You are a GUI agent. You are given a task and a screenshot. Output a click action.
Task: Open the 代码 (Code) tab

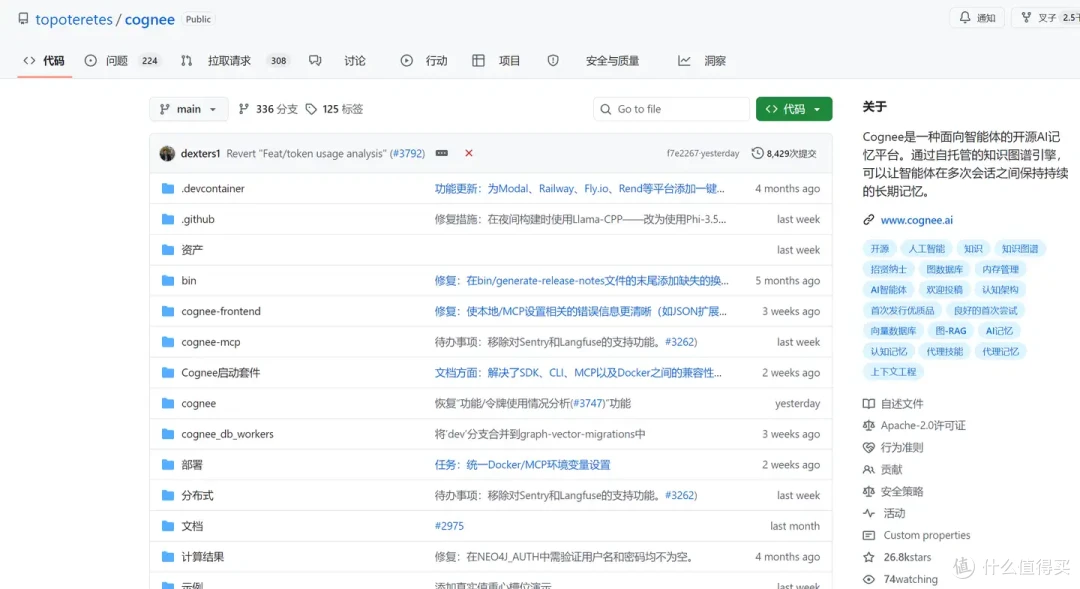pos(44,61)
